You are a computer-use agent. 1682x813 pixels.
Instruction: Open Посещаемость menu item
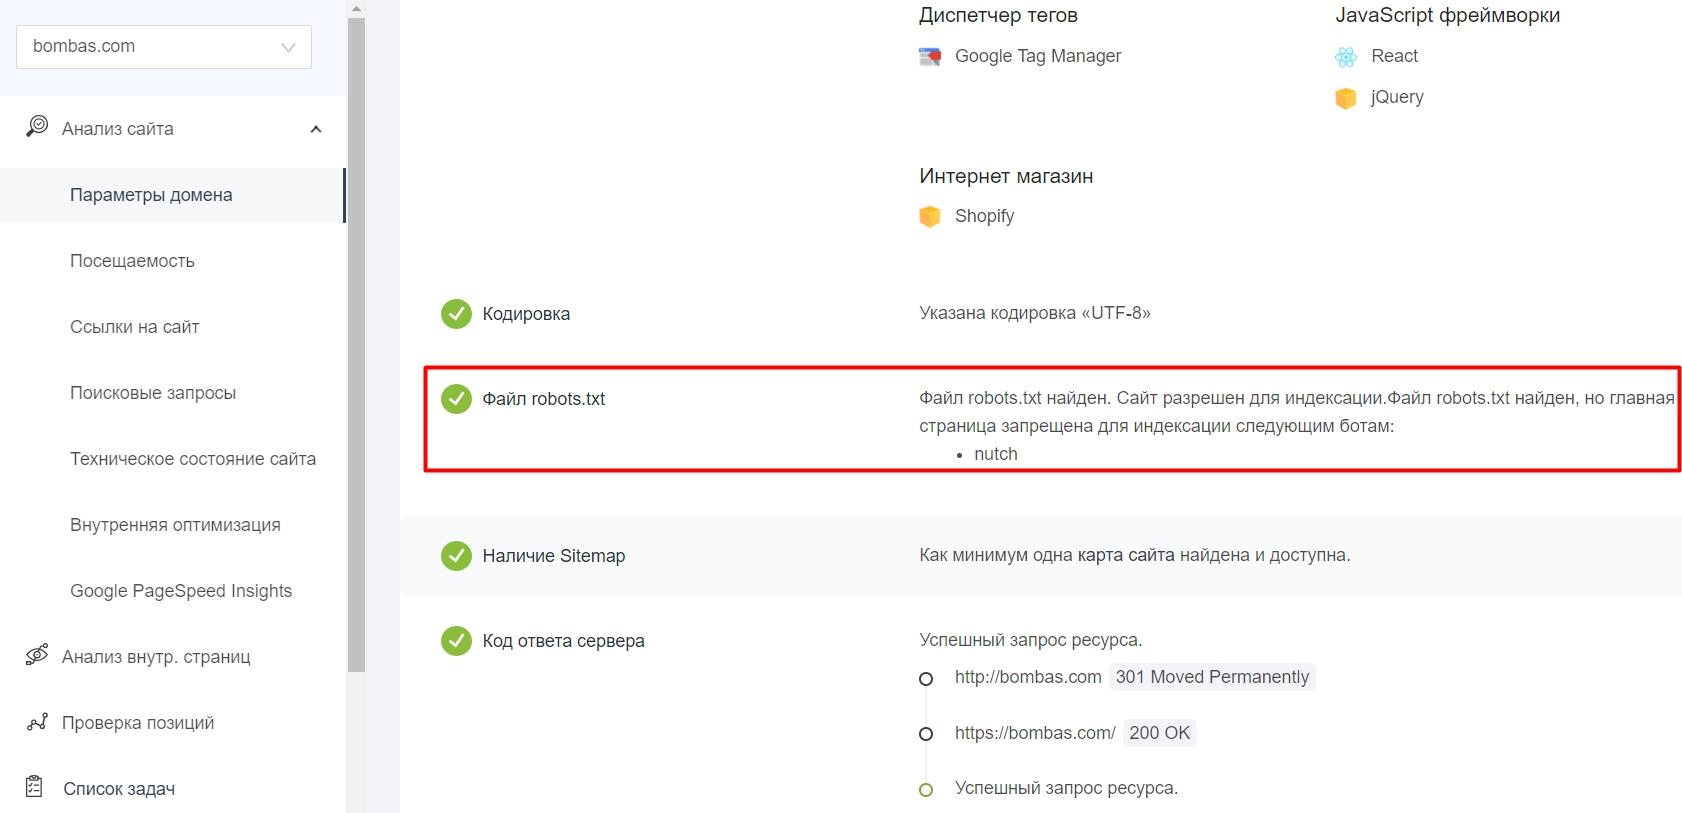[132, 261]
